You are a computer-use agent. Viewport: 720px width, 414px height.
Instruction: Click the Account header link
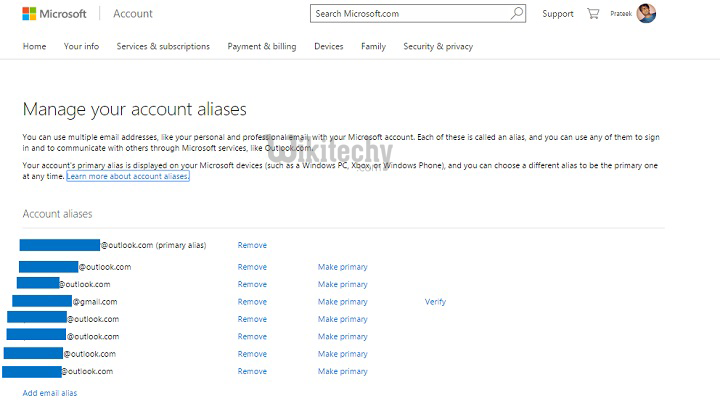pos(133,14)
